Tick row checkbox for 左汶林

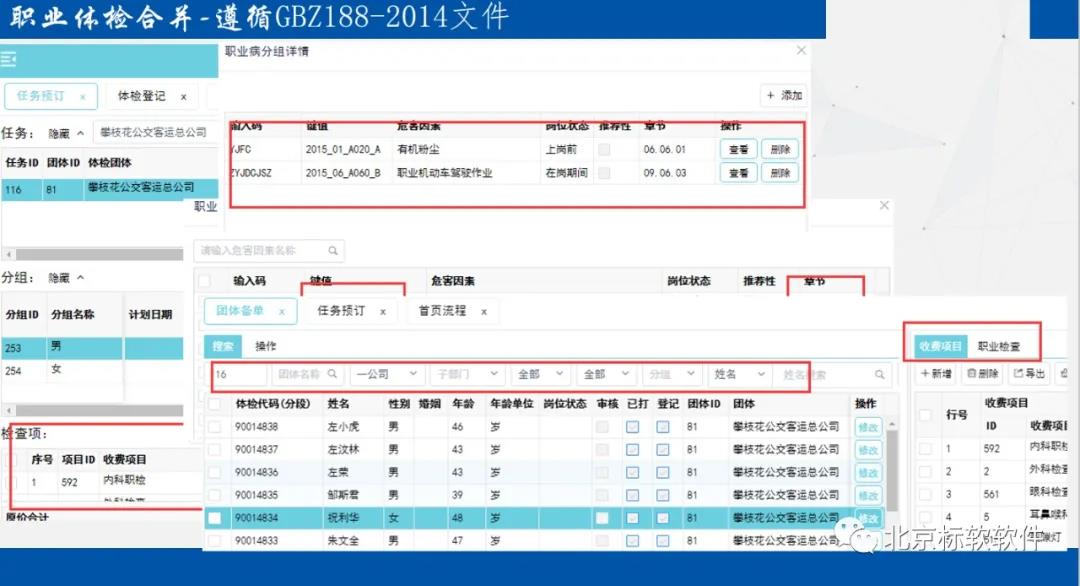[215, 450]
